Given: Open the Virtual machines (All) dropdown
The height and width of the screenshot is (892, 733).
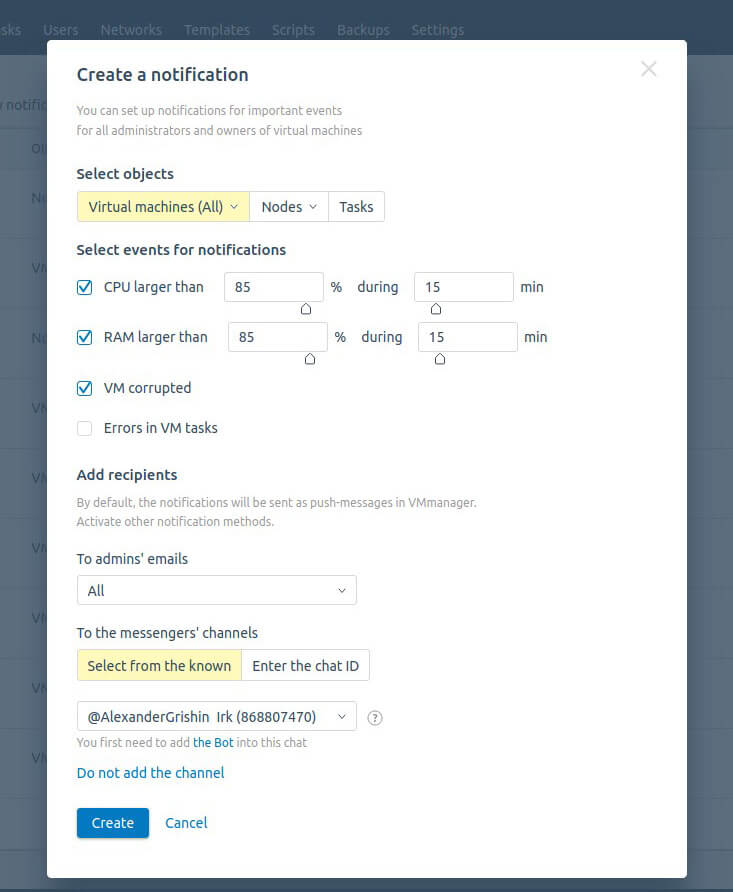Looking at the screenshot, I should pos(163,207).
